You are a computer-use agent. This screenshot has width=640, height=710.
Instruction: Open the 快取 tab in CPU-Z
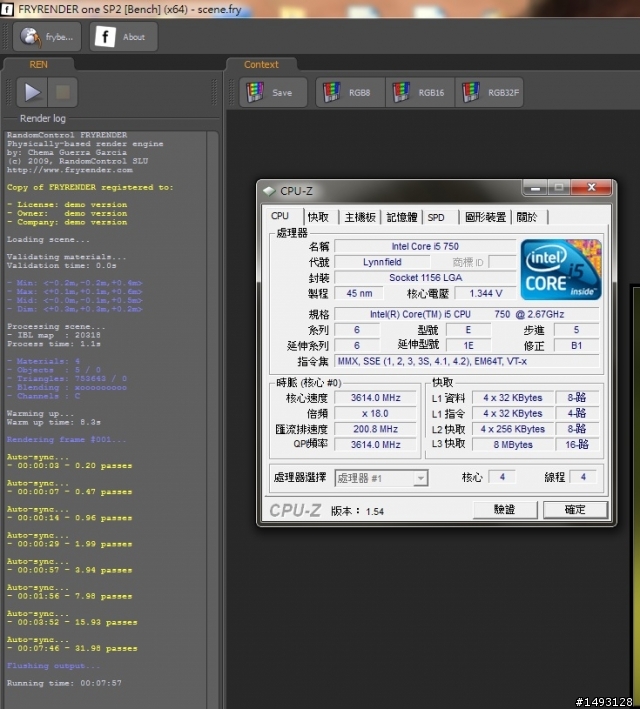[x=321, y=217]
